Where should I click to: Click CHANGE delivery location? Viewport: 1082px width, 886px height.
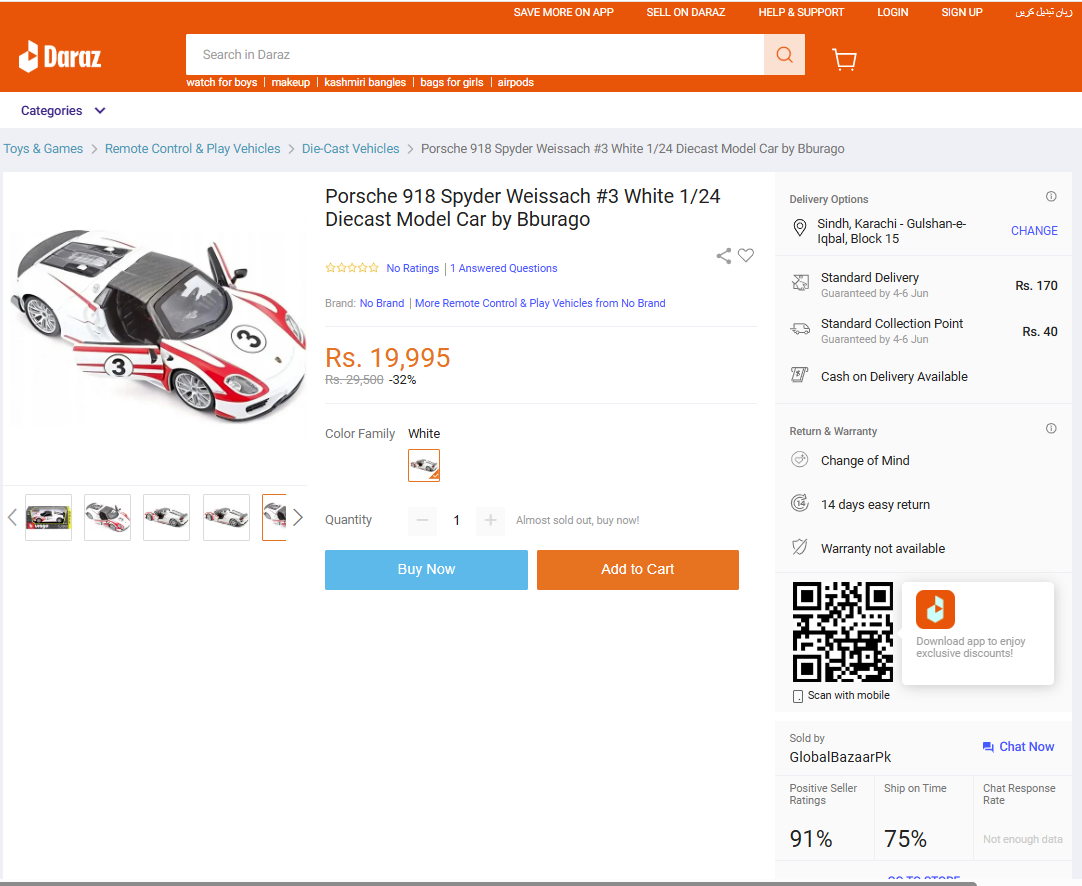click(1034, 230)
